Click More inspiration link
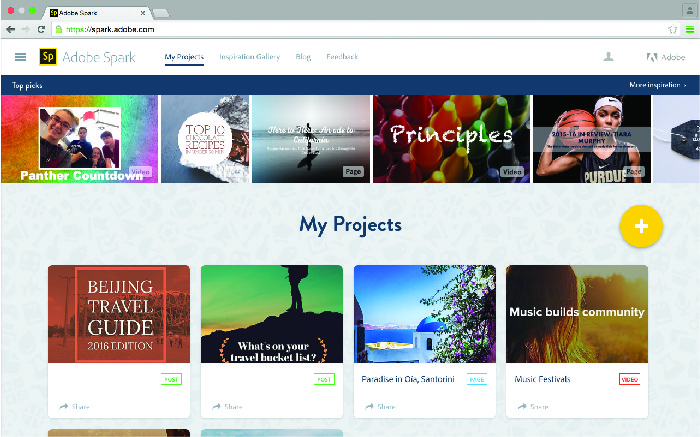700x437 pixels. pyautogui.click(x=658, y=85)
